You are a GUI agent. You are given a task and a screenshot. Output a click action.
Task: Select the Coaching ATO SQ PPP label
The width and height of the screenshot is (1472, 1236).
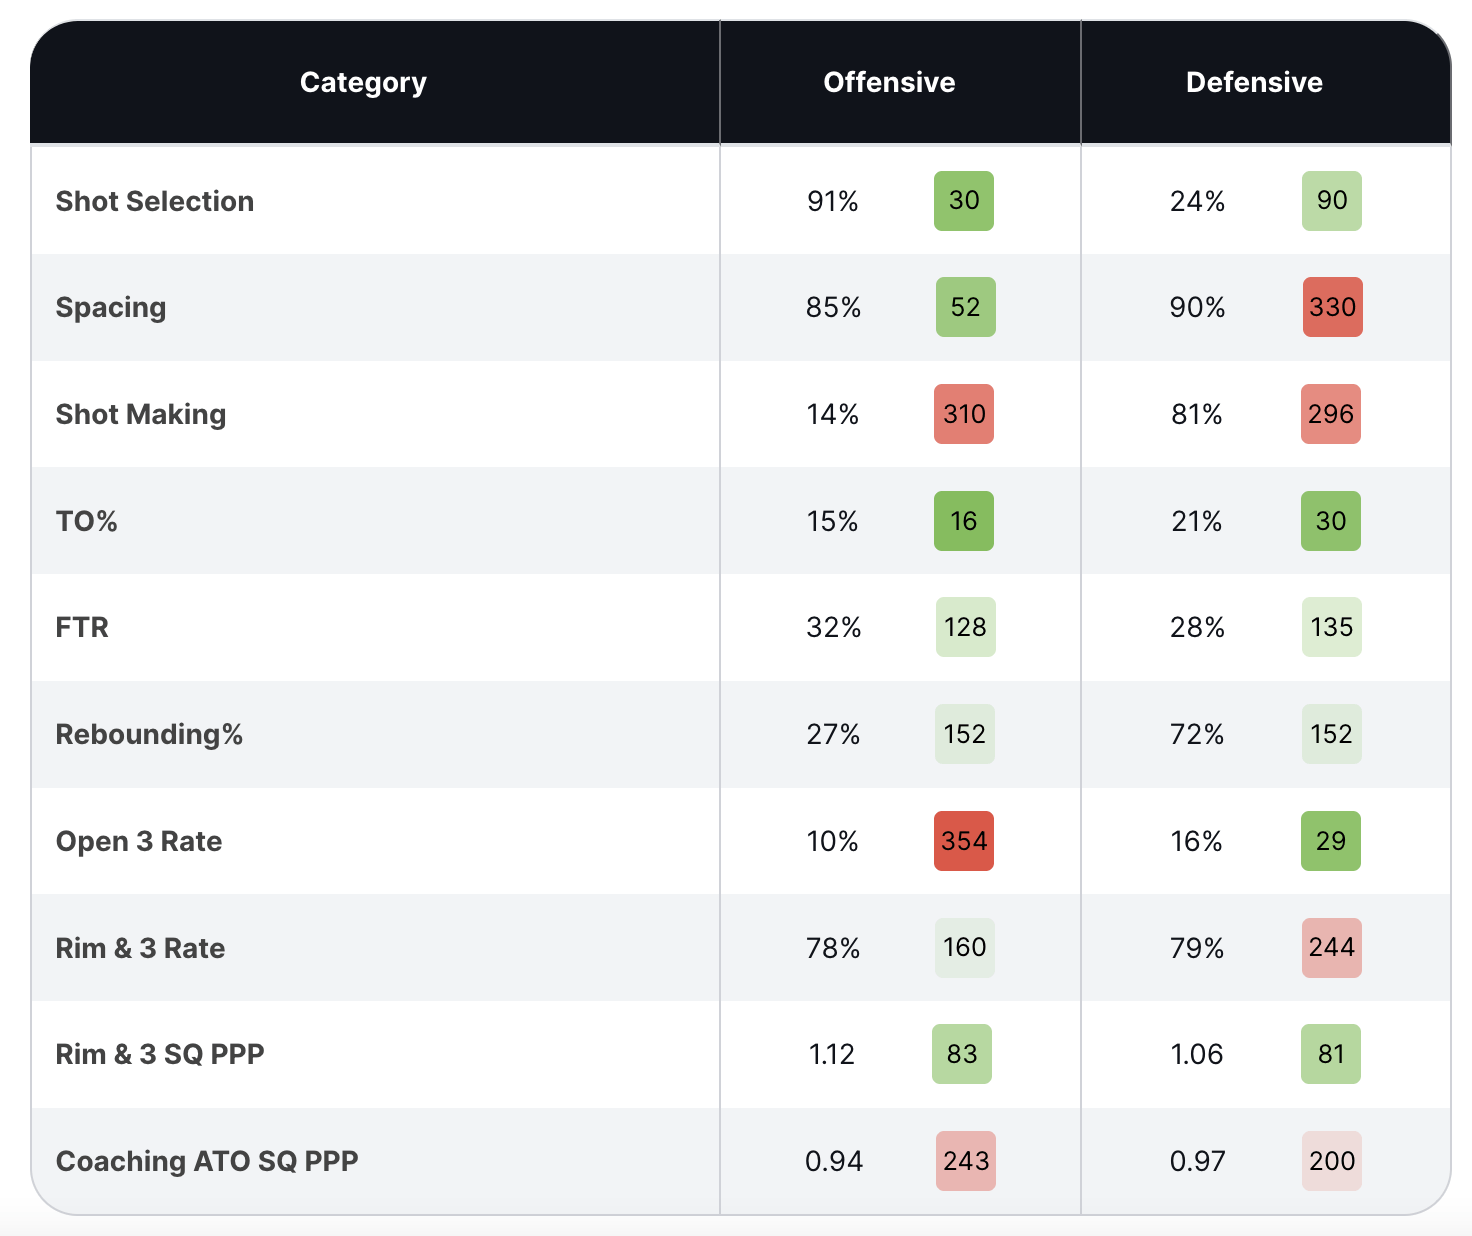[x=207, y=1161]
